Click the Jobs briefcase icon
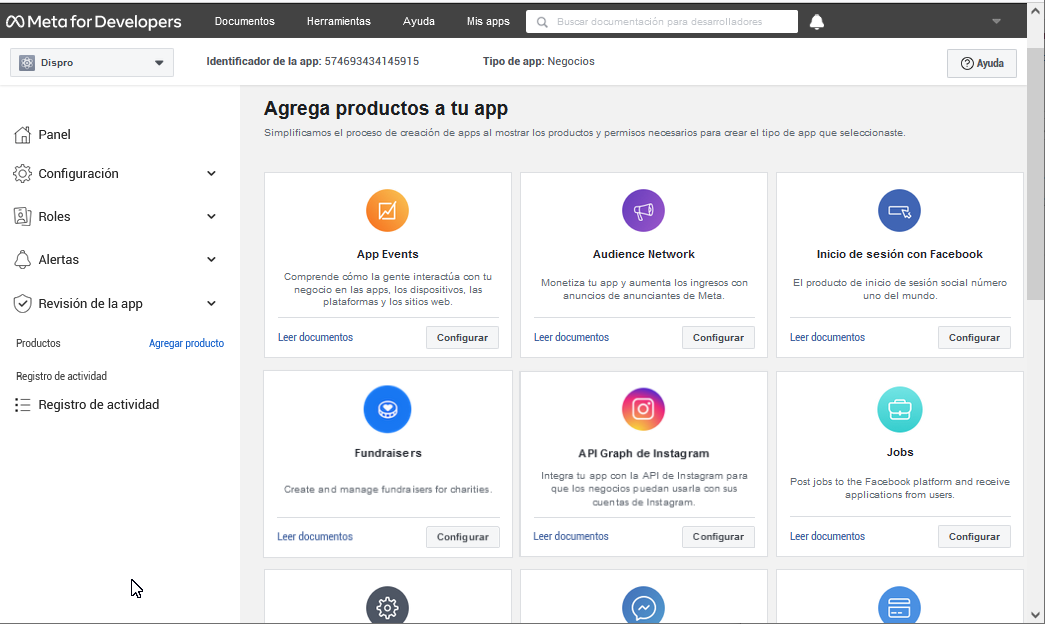 point(899,409)
